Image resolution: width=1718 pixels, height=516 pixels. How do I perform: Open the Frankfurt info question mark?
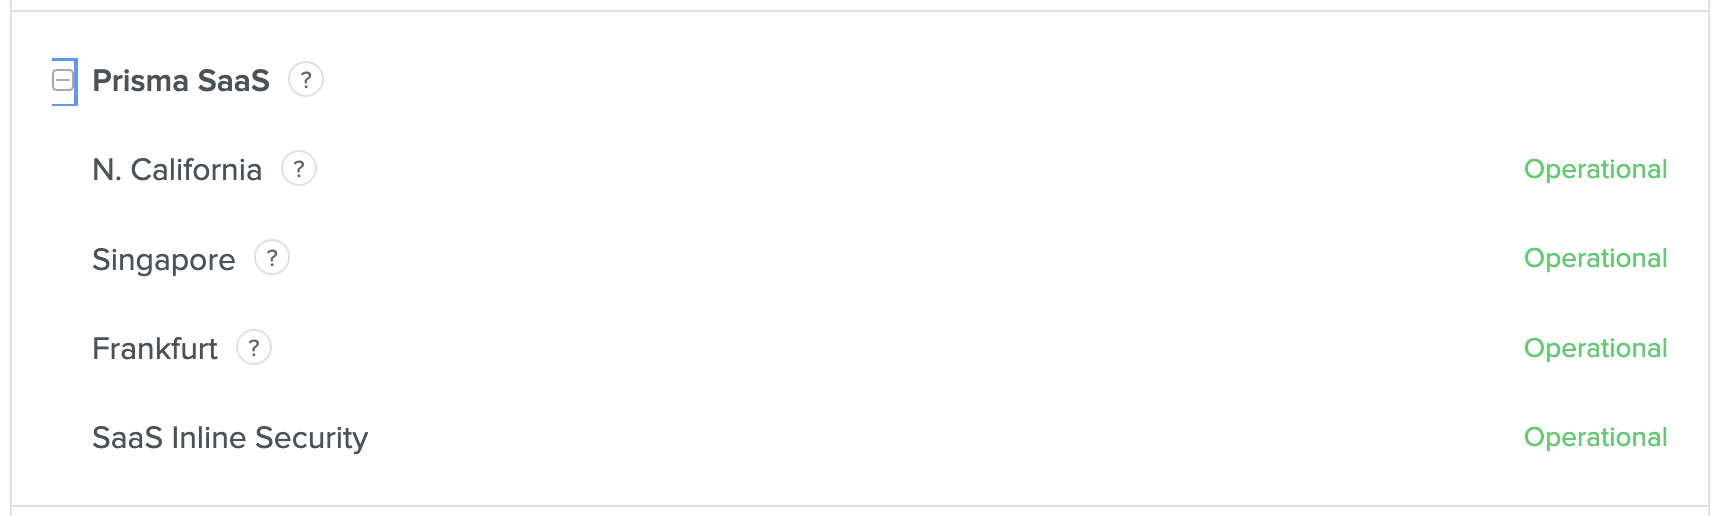coord(254,348)
